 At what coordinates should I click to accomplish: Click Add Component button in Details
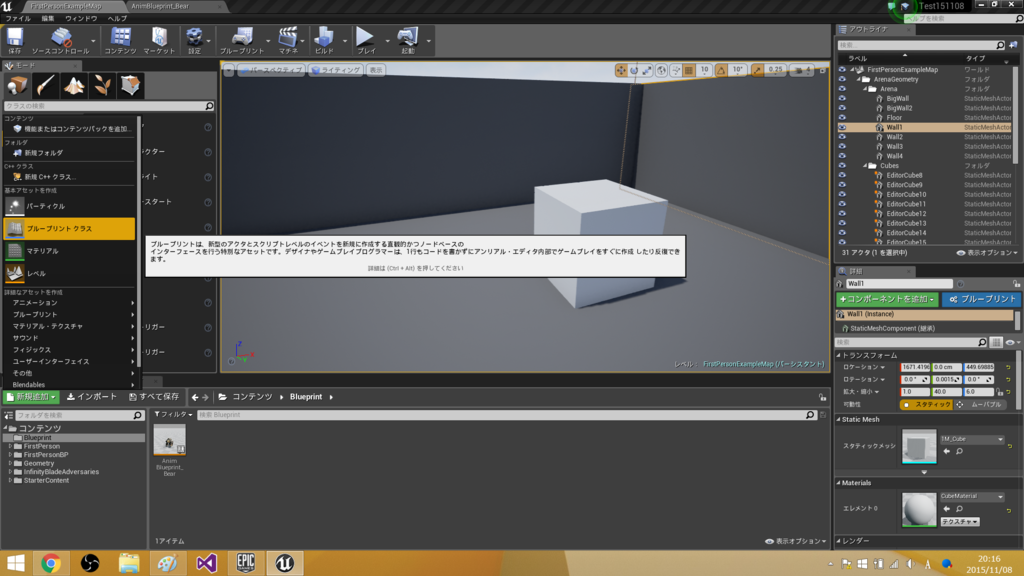887,299
